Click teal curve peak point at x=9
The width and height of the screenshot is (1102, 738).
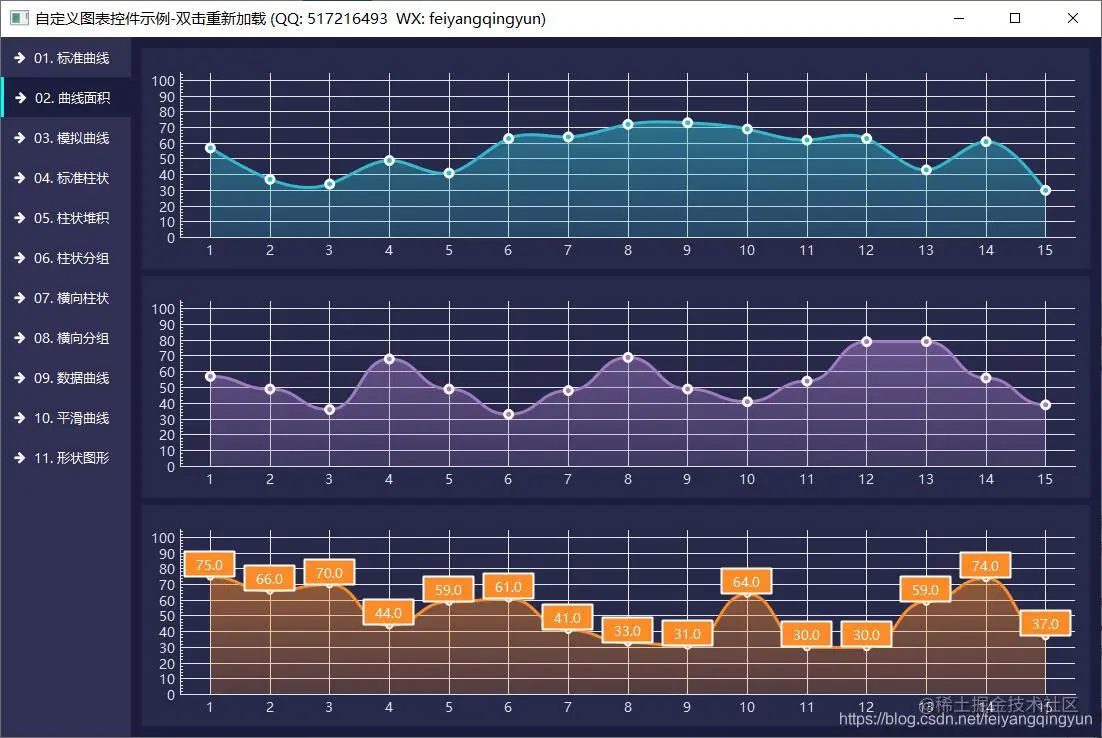(x=687, y=123)
